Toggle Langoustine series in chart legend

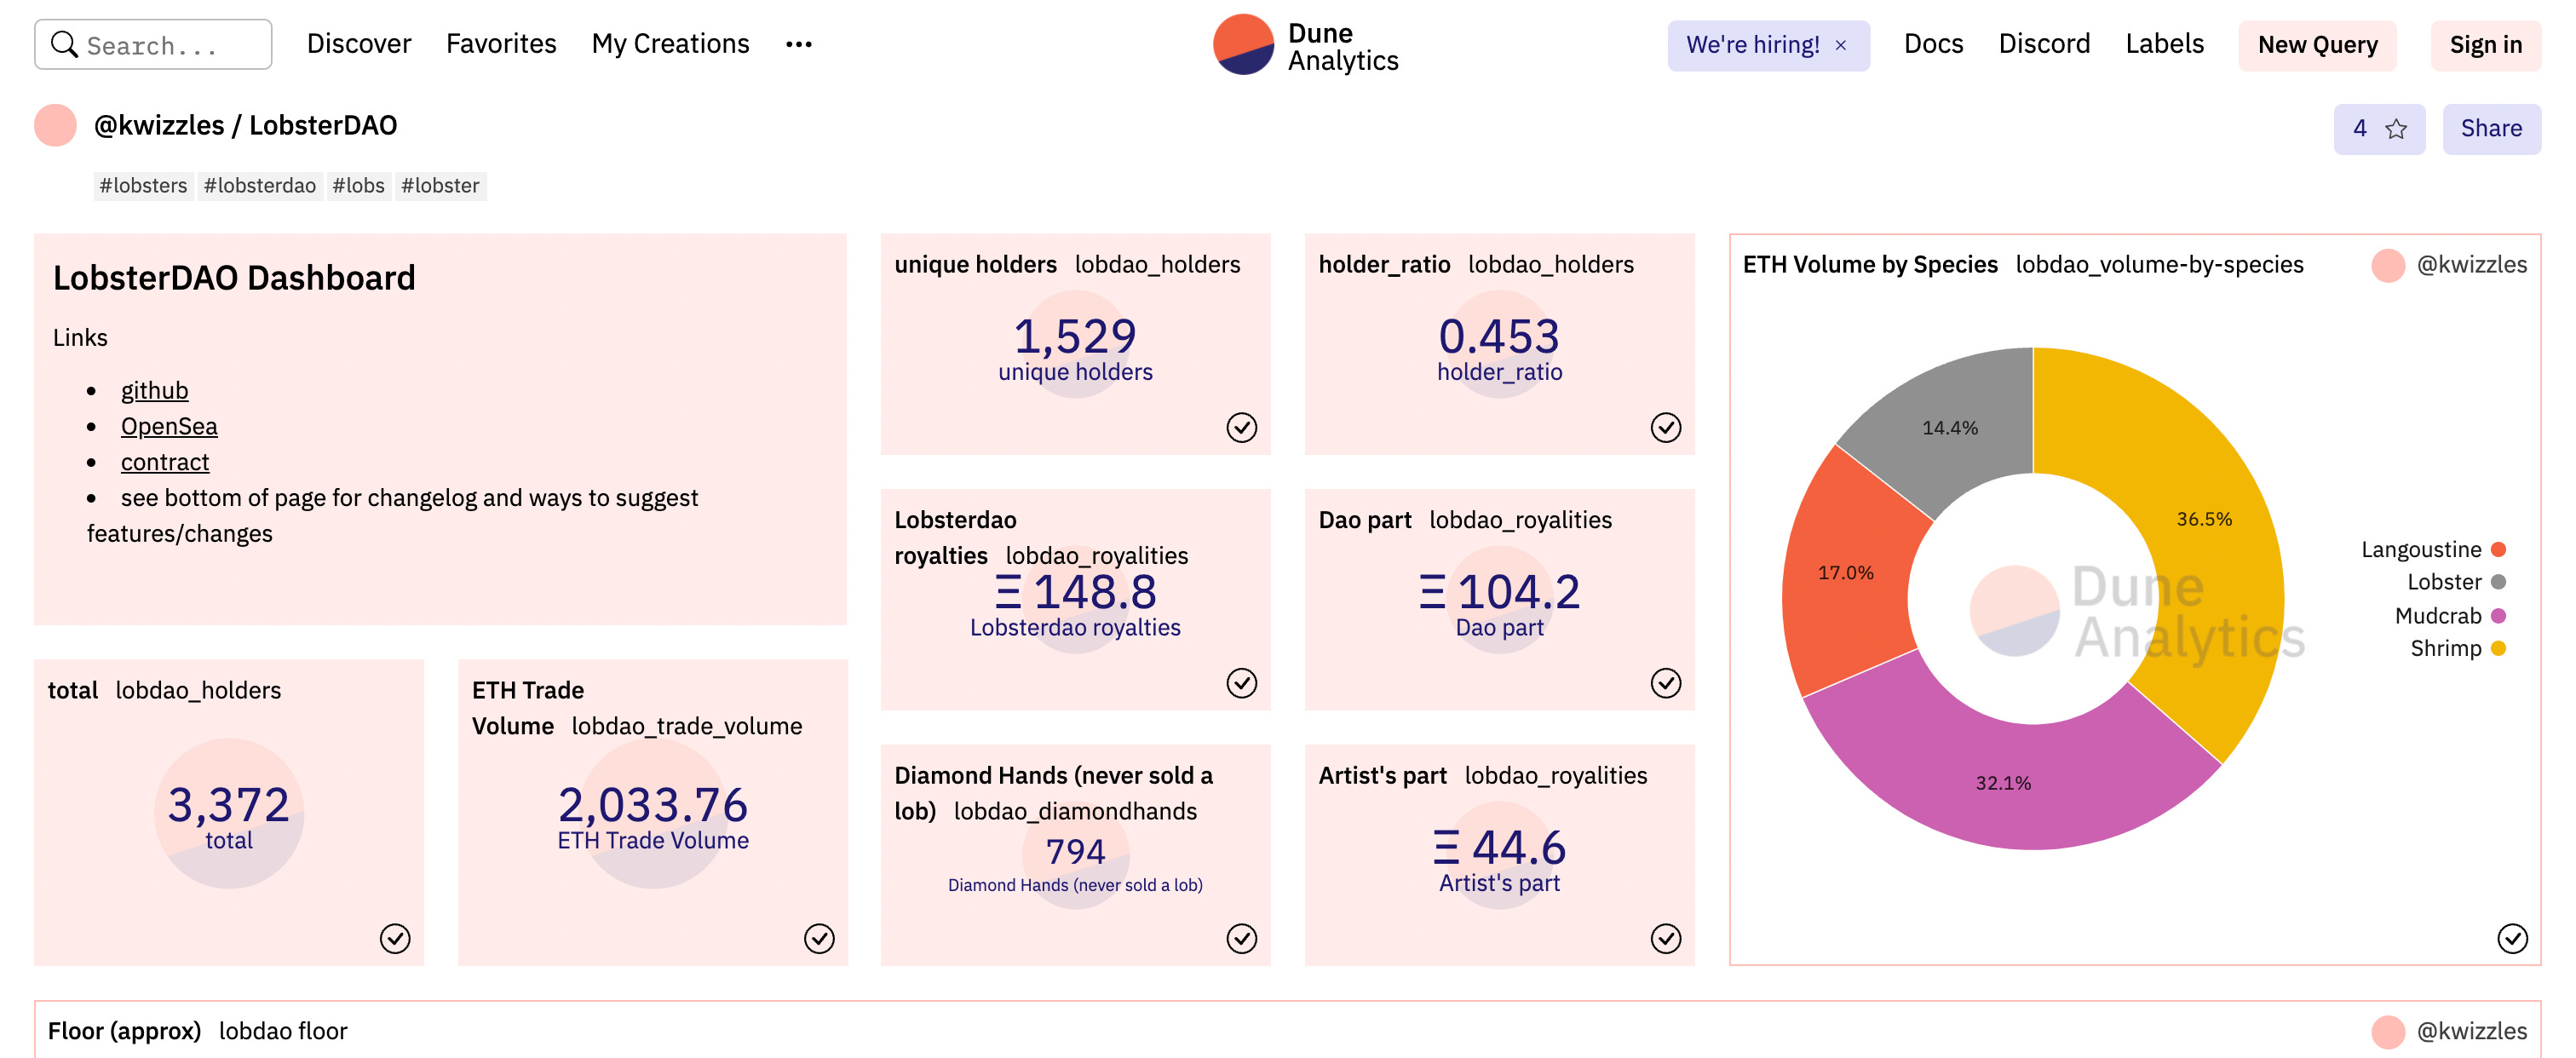(2433, 550)
